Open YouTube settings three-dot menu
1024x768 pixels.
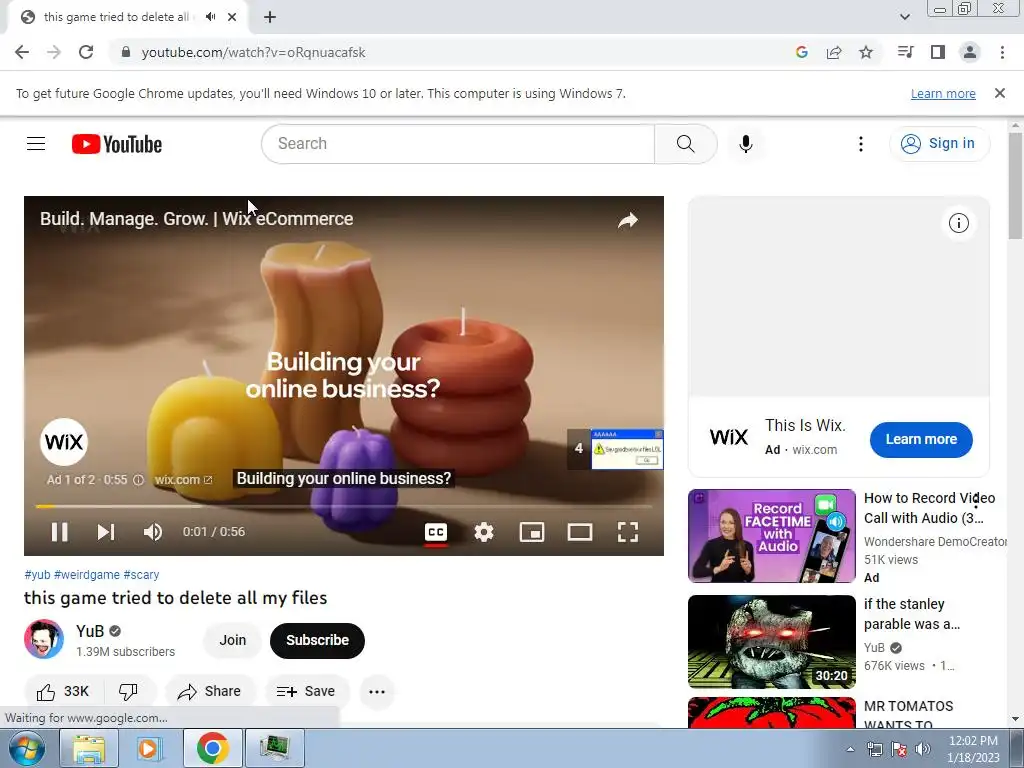(x=861, y=144)
